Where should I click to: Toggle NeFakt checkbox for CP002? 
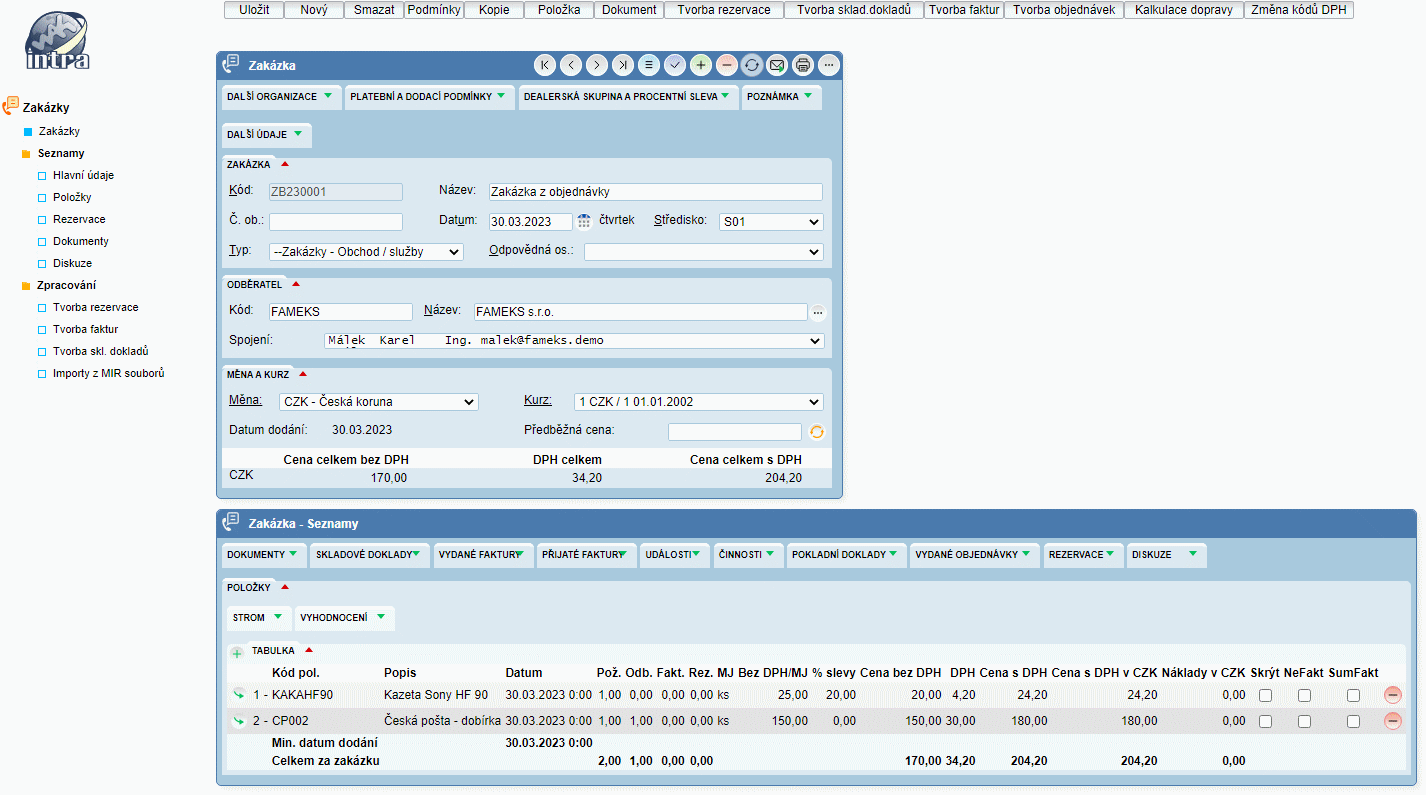[1304, 721]
